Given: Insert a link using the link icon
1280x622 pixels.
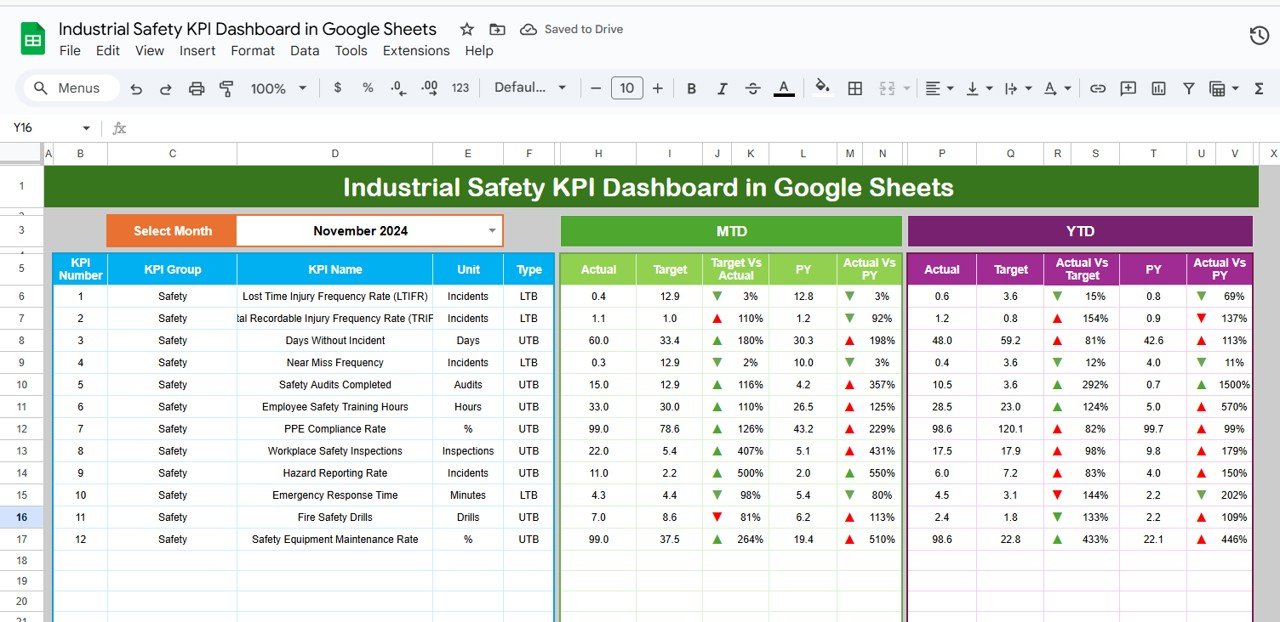Looking at the screenshot, I should coord(1097,88).
